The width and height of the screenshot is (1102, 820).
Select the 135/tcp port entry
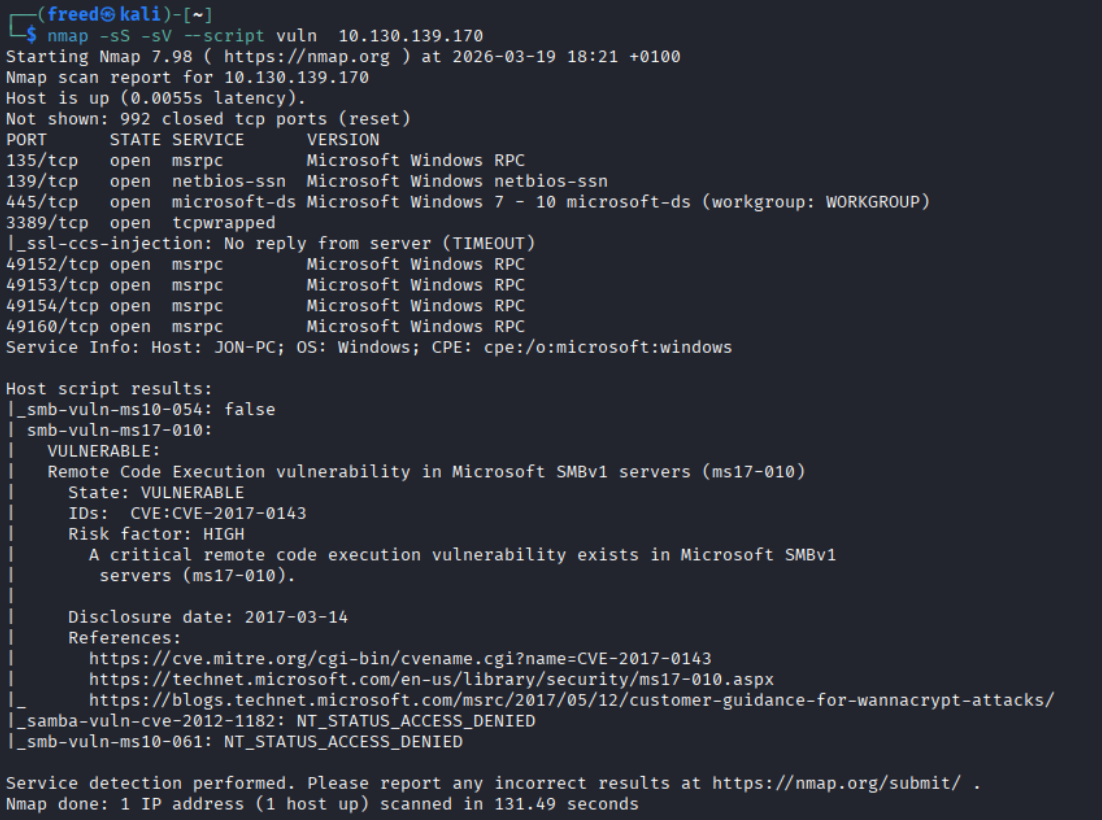pos(42,160)
